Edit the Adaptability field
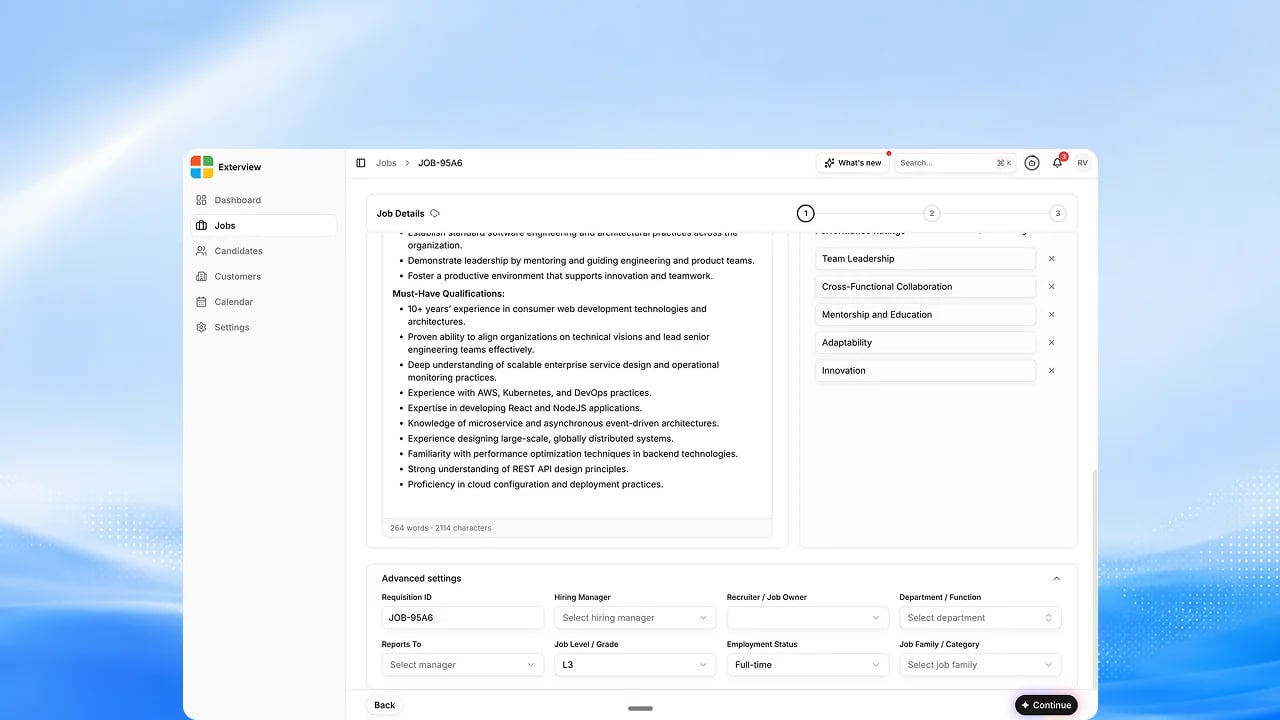Screen dimensions: 1280x720 [925, 343]
